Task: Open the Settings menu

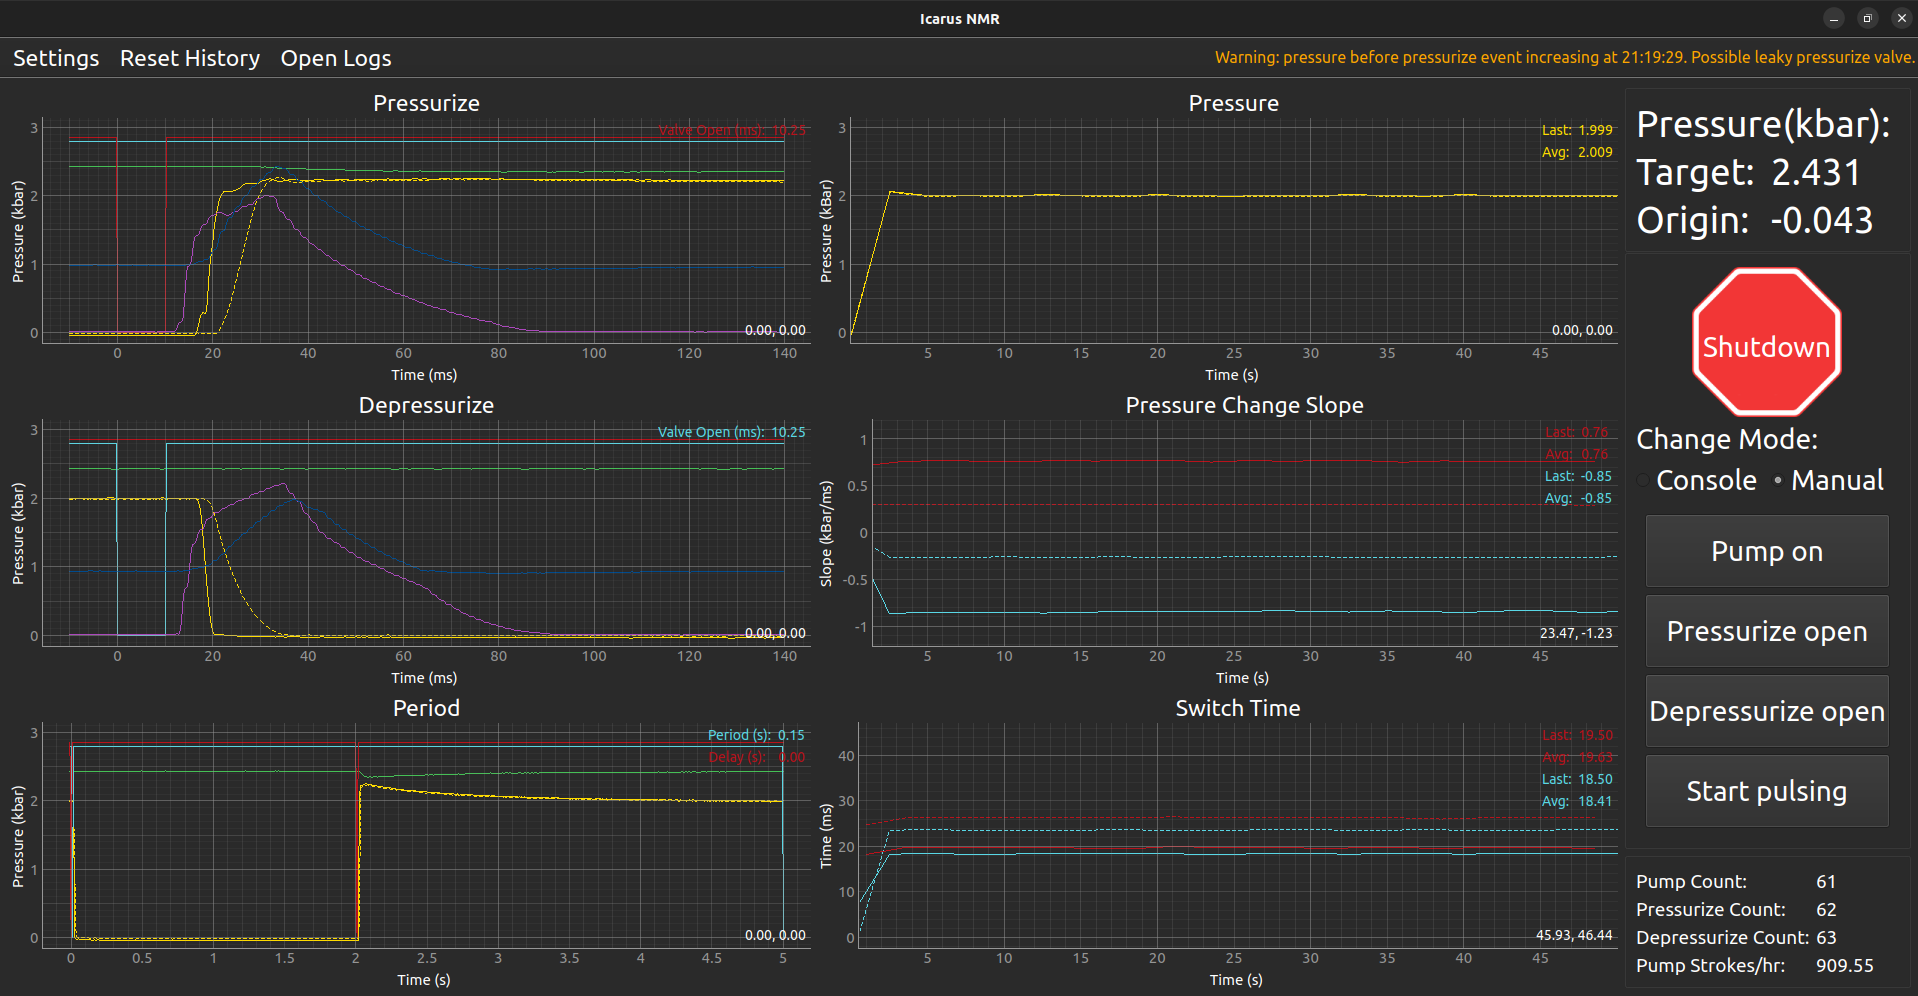Action: click(x=56, y=58)
